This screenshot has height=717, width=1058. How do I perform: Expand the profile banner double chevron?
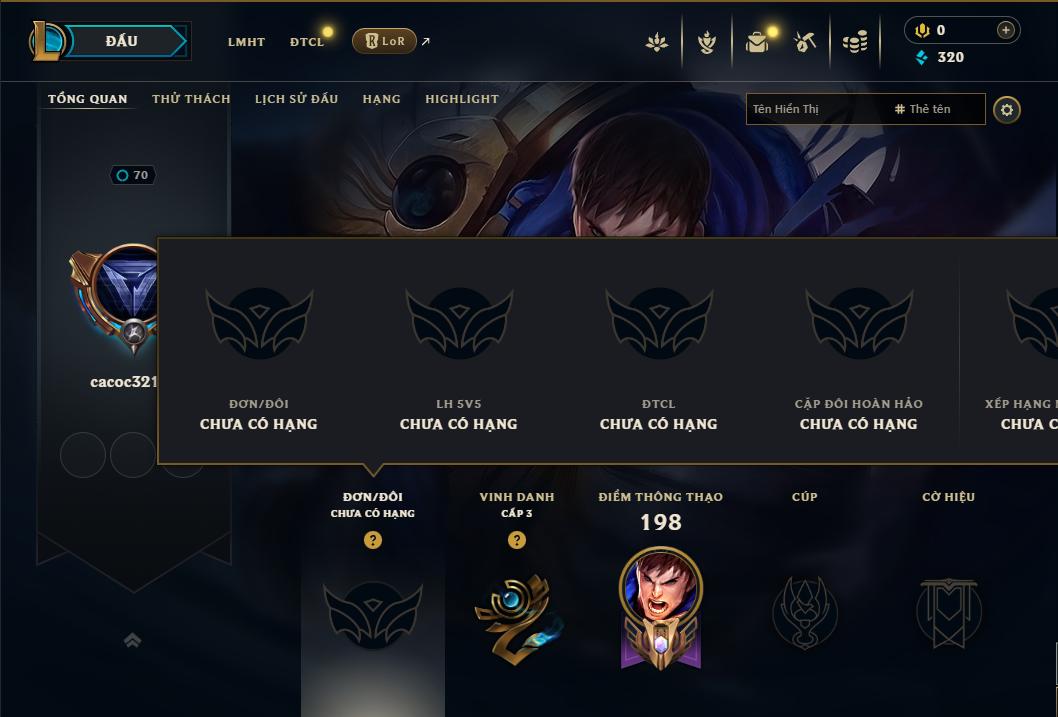(132, 640)
